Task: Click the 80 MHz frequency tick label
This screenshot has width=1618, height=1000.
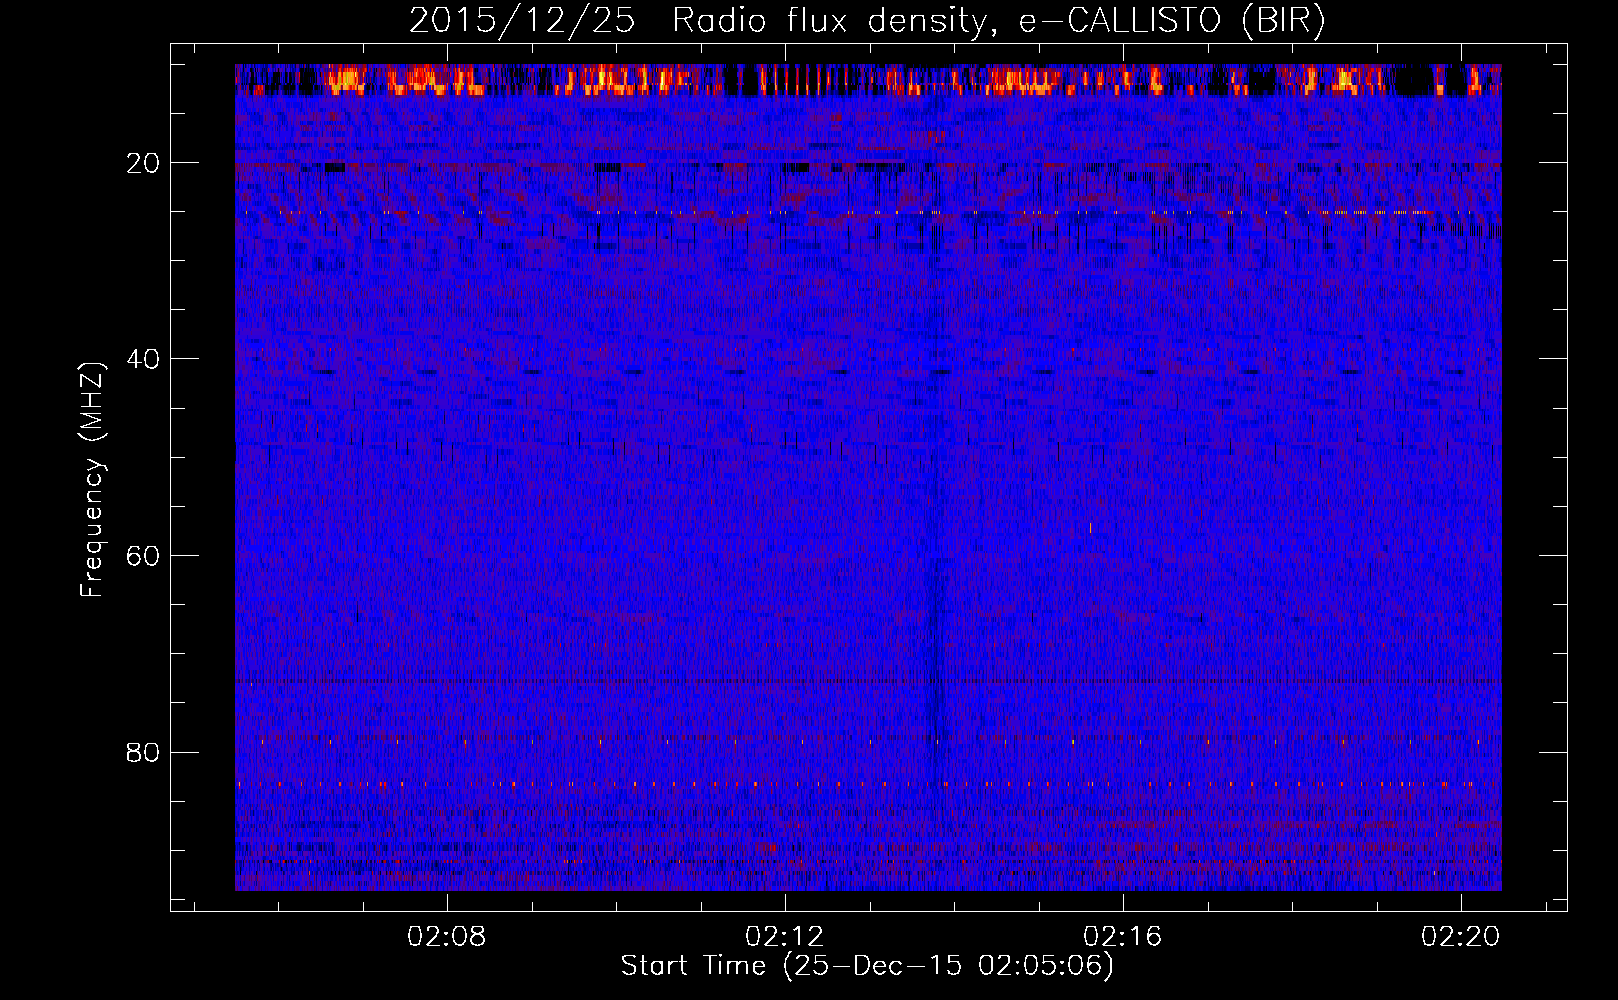Action: pyautogui.click(x=144, y=752)
